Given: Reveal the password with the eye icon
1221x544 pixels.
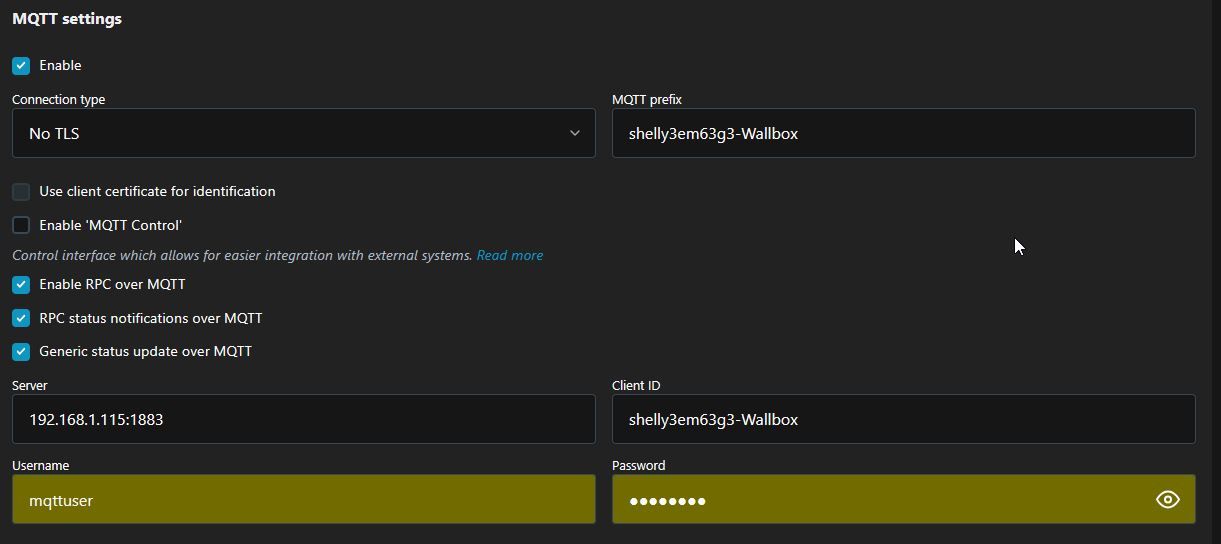Looking at the screenshot, I should (1167, 500).
